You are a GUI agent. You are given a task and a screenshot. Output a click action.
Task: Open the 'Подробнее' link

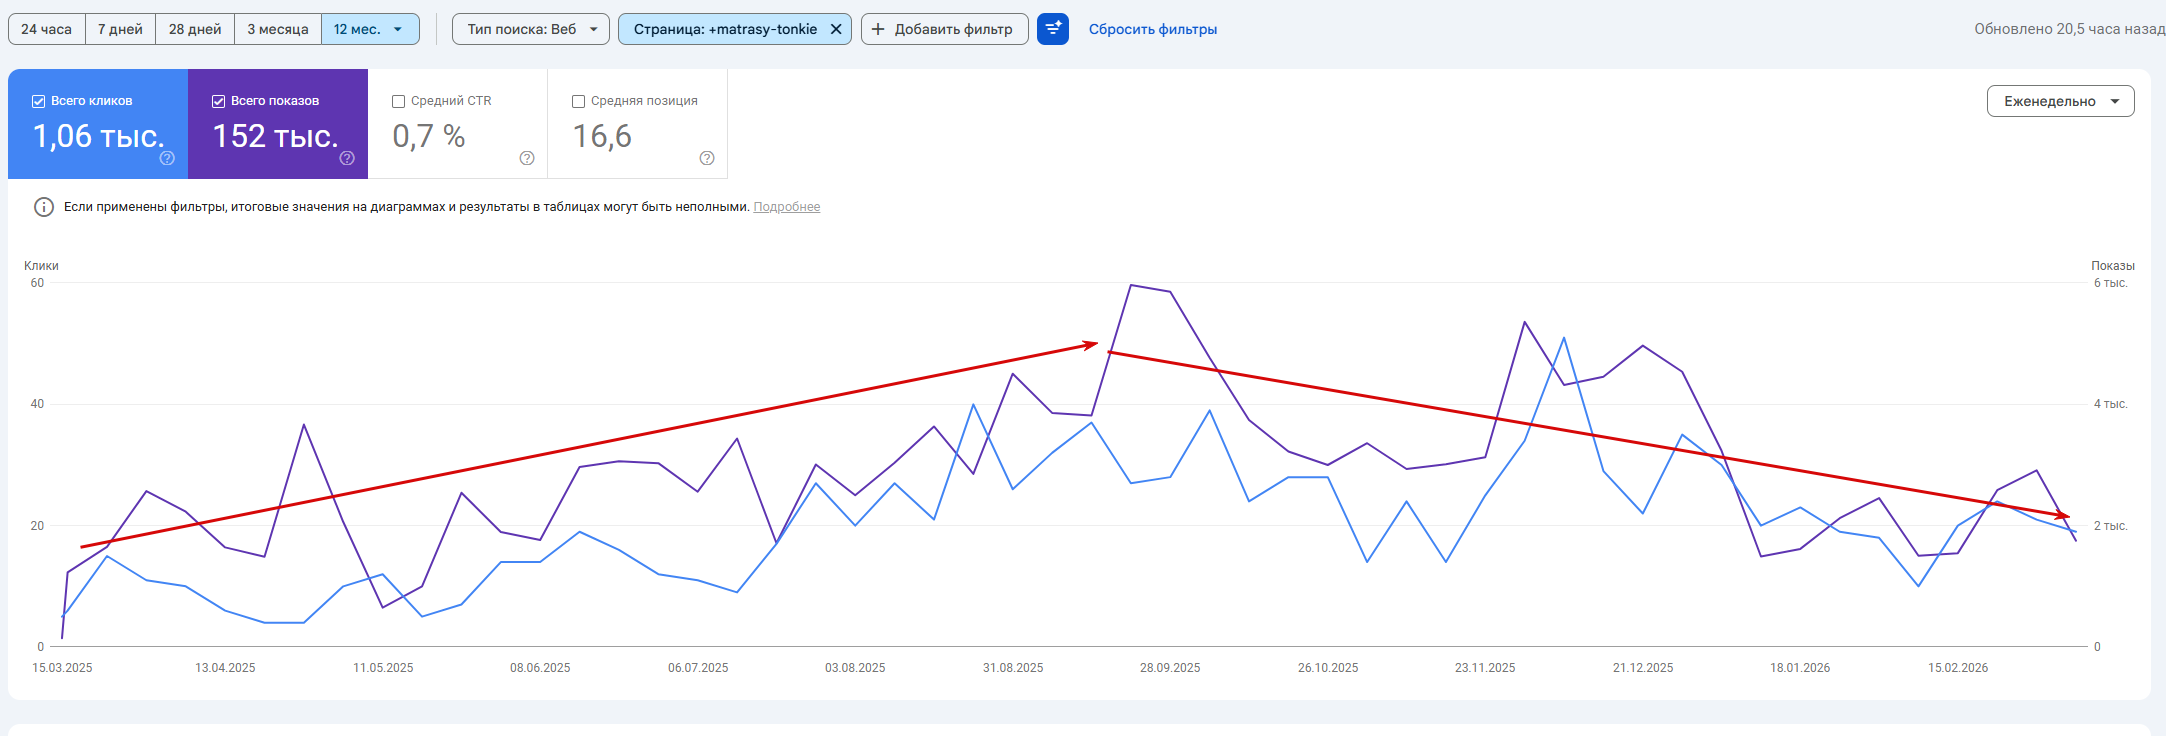click(786, 207)
